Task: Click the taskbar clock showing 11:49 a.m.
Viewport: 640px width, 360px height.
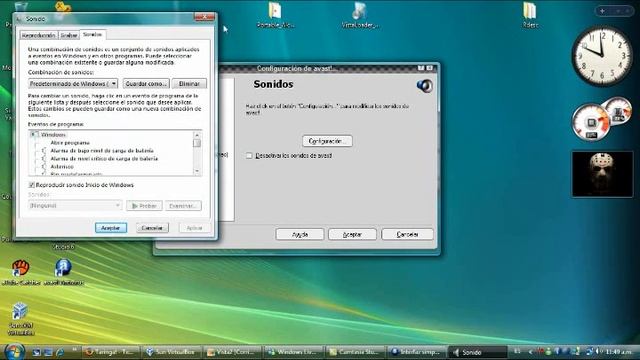Action: tap(619, 351)
